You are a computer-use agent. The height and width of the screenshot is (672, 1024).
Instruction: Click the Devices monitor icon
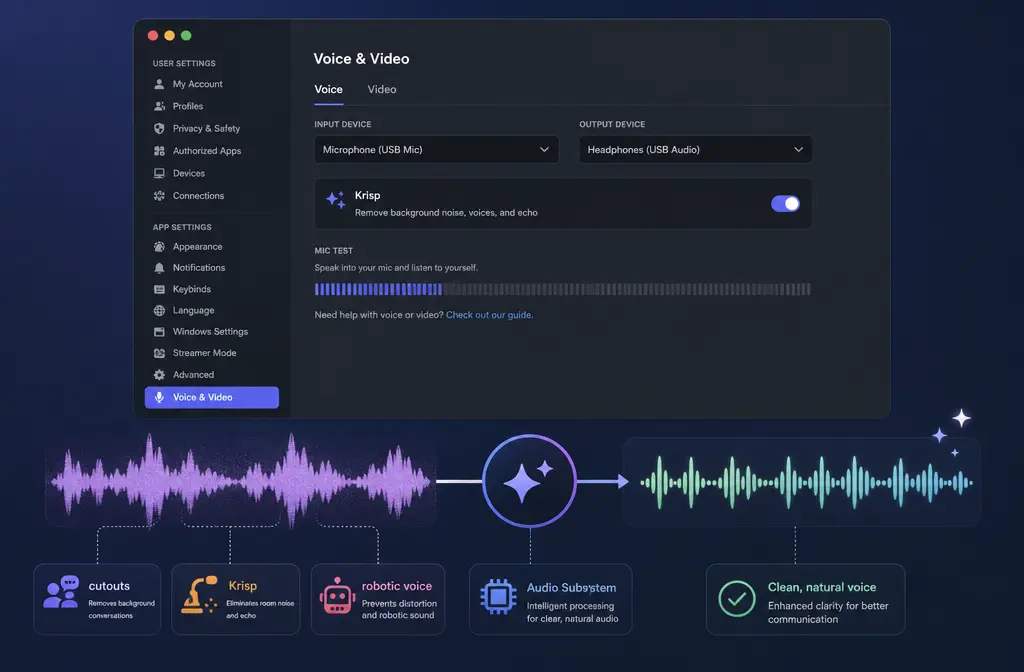[159, 173]
